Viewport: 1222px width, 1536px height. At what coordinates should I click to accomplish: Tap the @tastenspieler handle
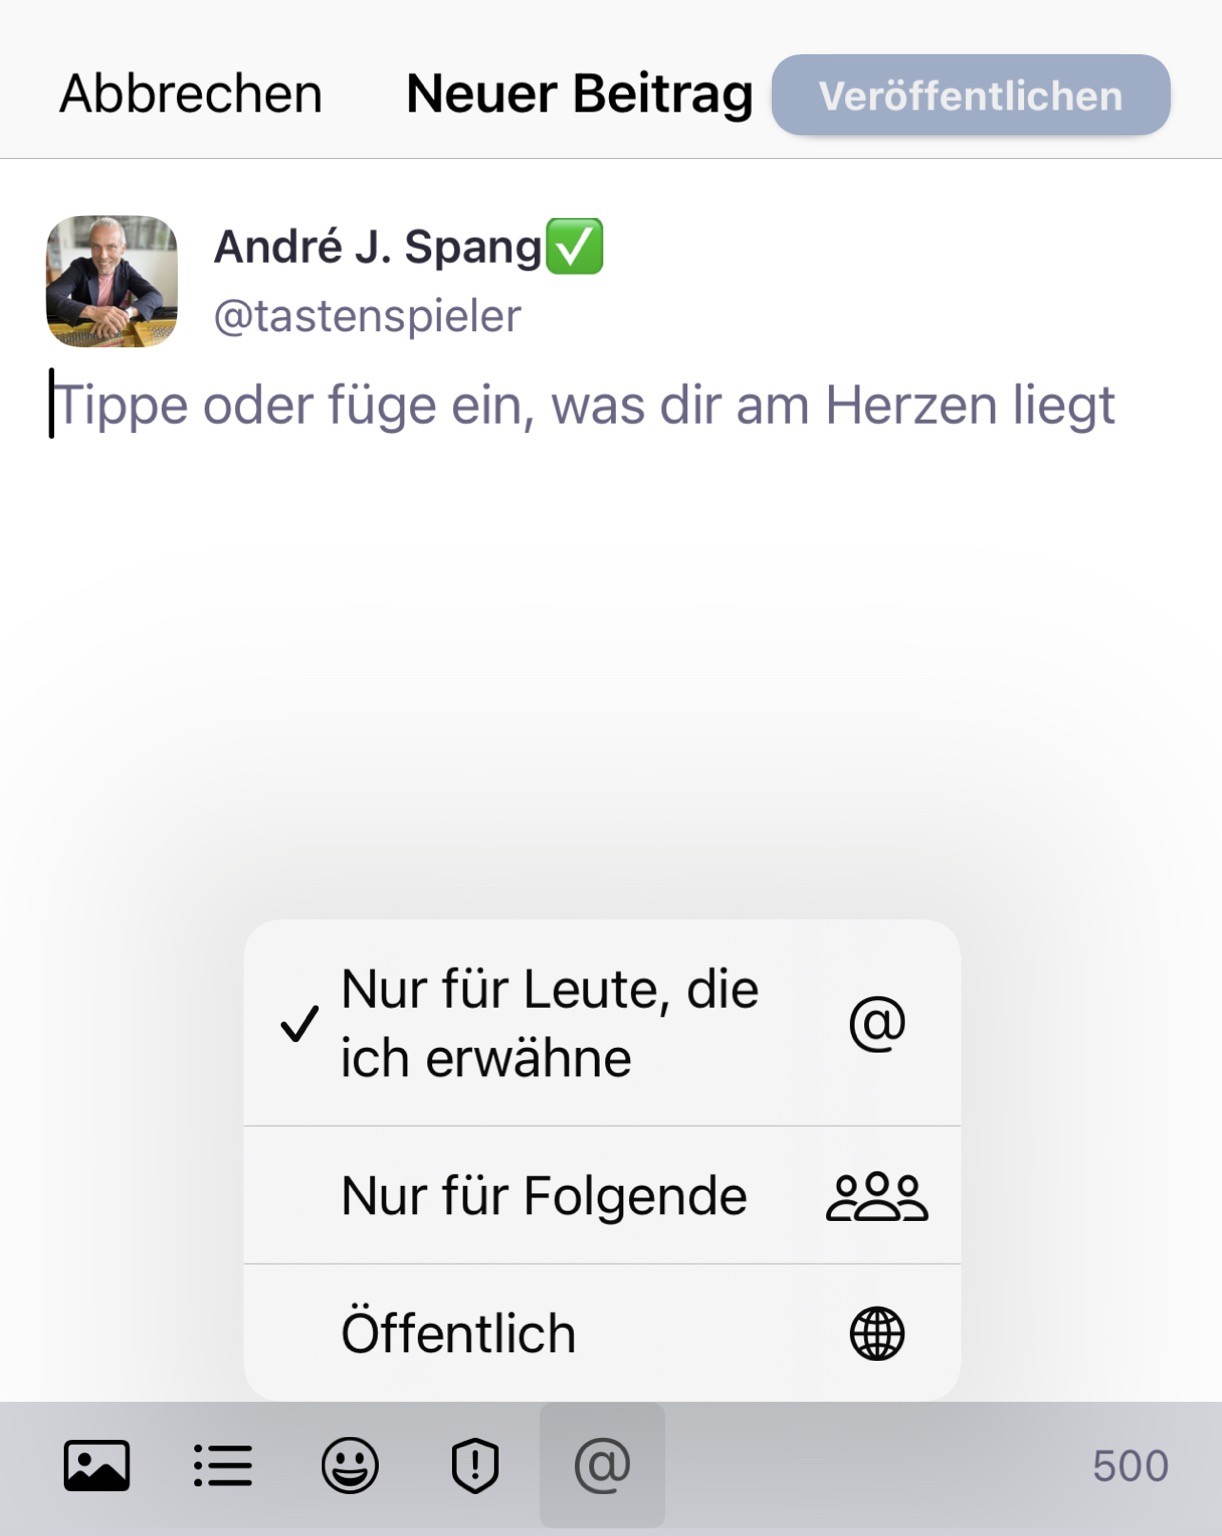[367, 316]
